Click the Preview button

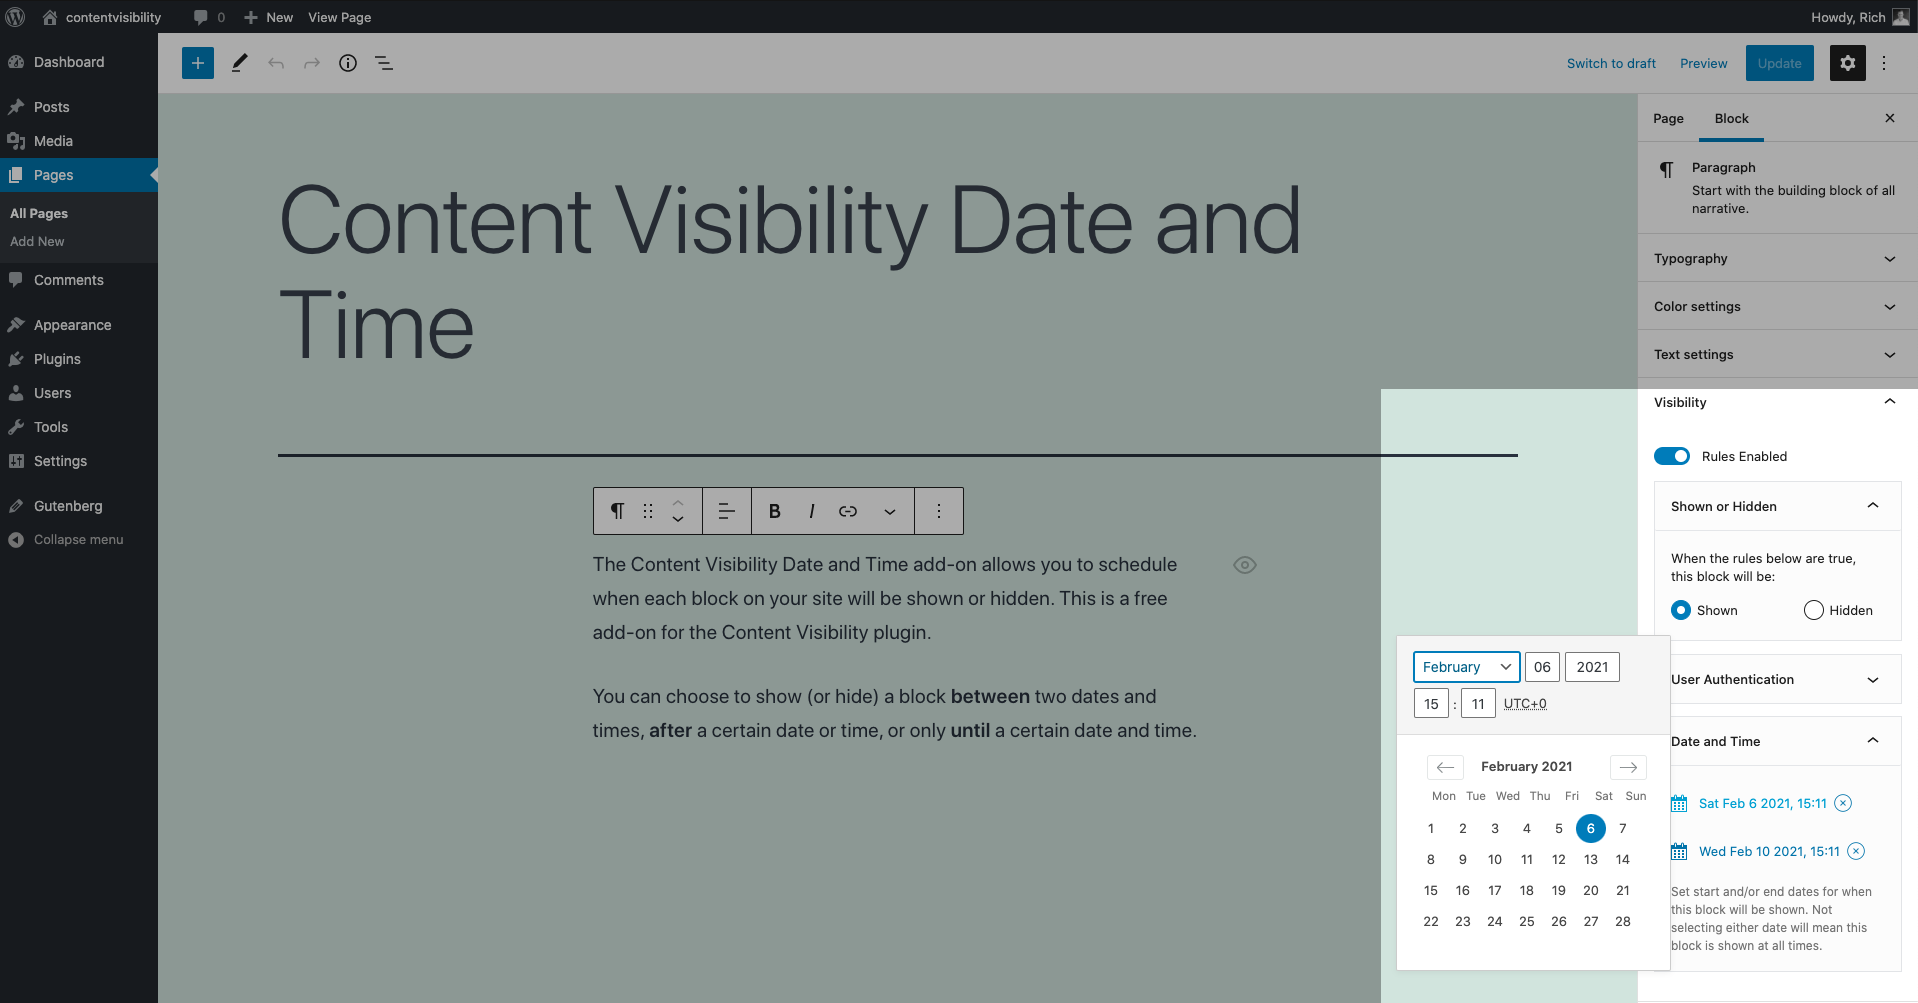tap(1703, 63)
